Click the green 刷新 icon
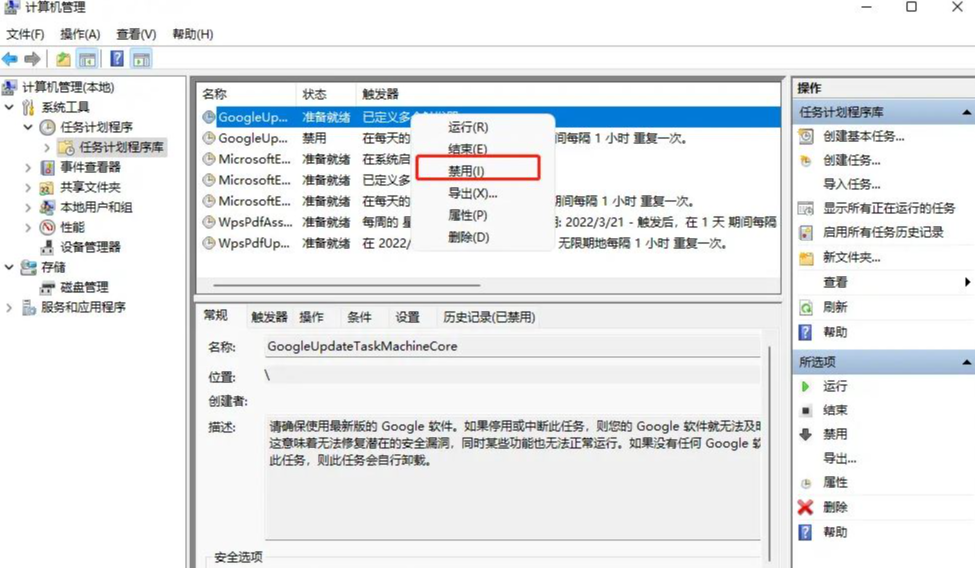Image resolution: width=975 pixels, height=568 pixels. (x=806, y=307)
